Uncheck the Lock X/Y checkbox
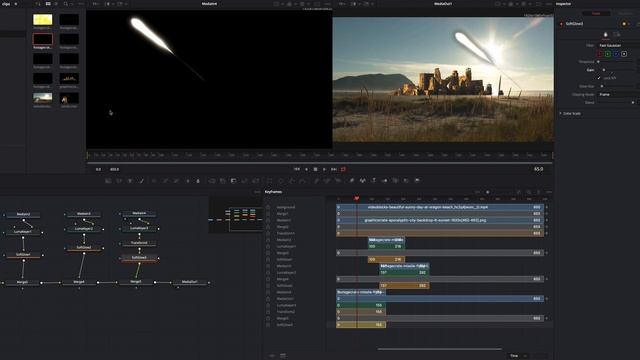Image resolution: width=640 pixels, height=360 pixels. pyautogui.click(x=599, y=78)
